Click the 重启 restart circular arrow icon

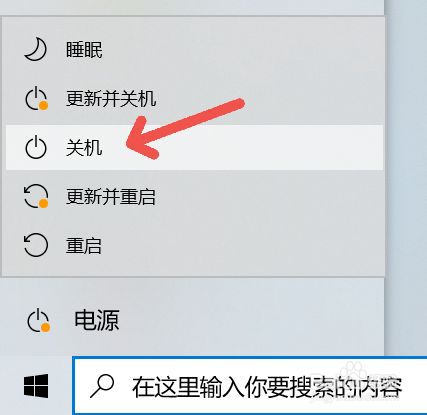36,245
